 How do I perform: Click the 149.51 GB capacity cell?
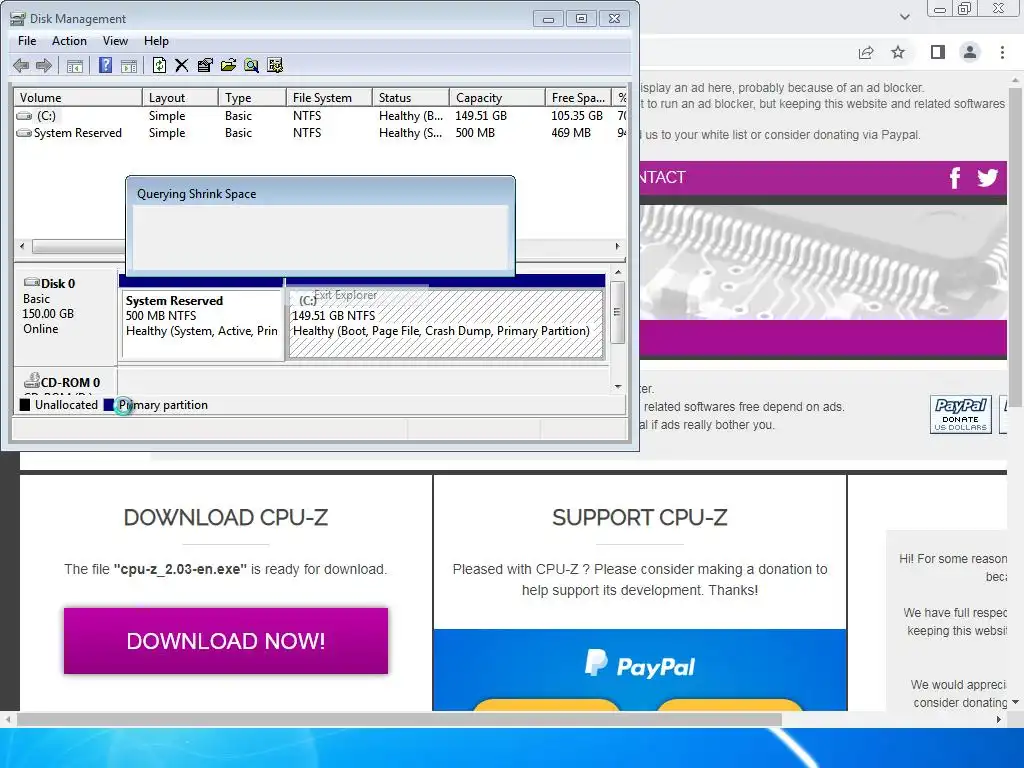click(481, 116)
